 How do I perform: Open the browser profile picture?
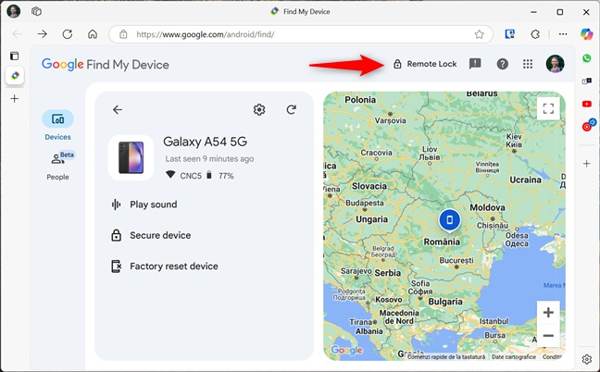(13, 11)
